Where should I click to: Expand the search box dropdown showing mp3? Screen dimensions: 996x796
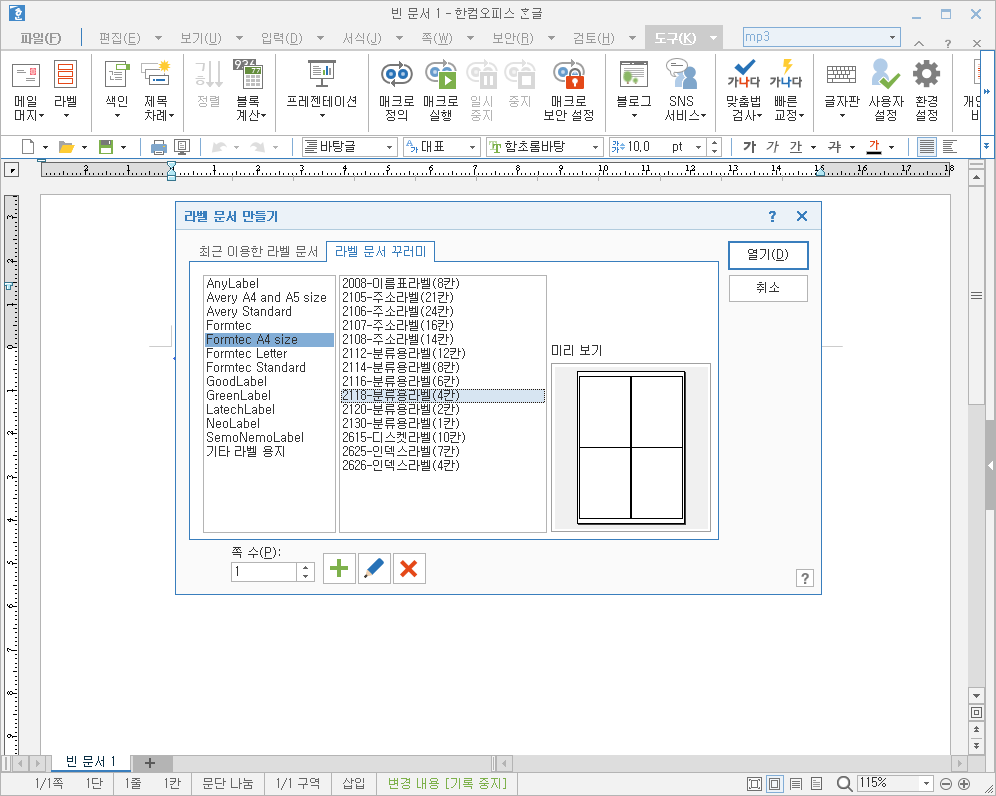tap(892, 37)
